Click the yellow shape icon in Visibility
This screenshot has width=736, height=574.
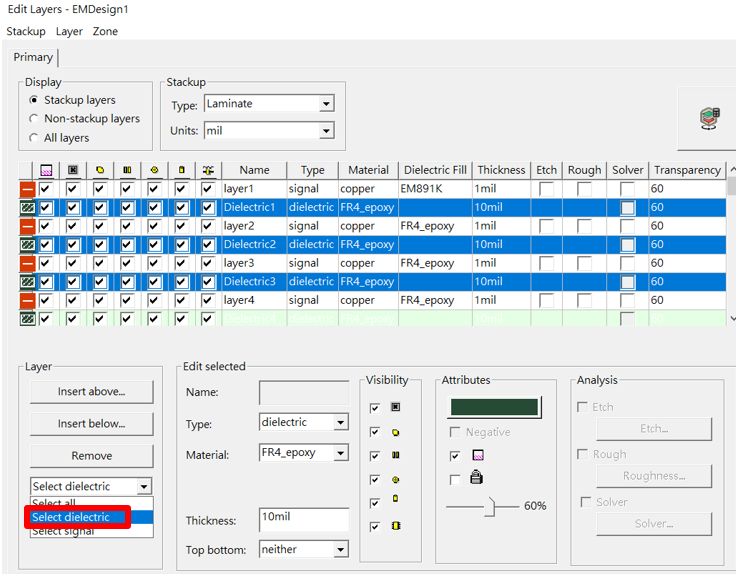click(x=396, y=432)
